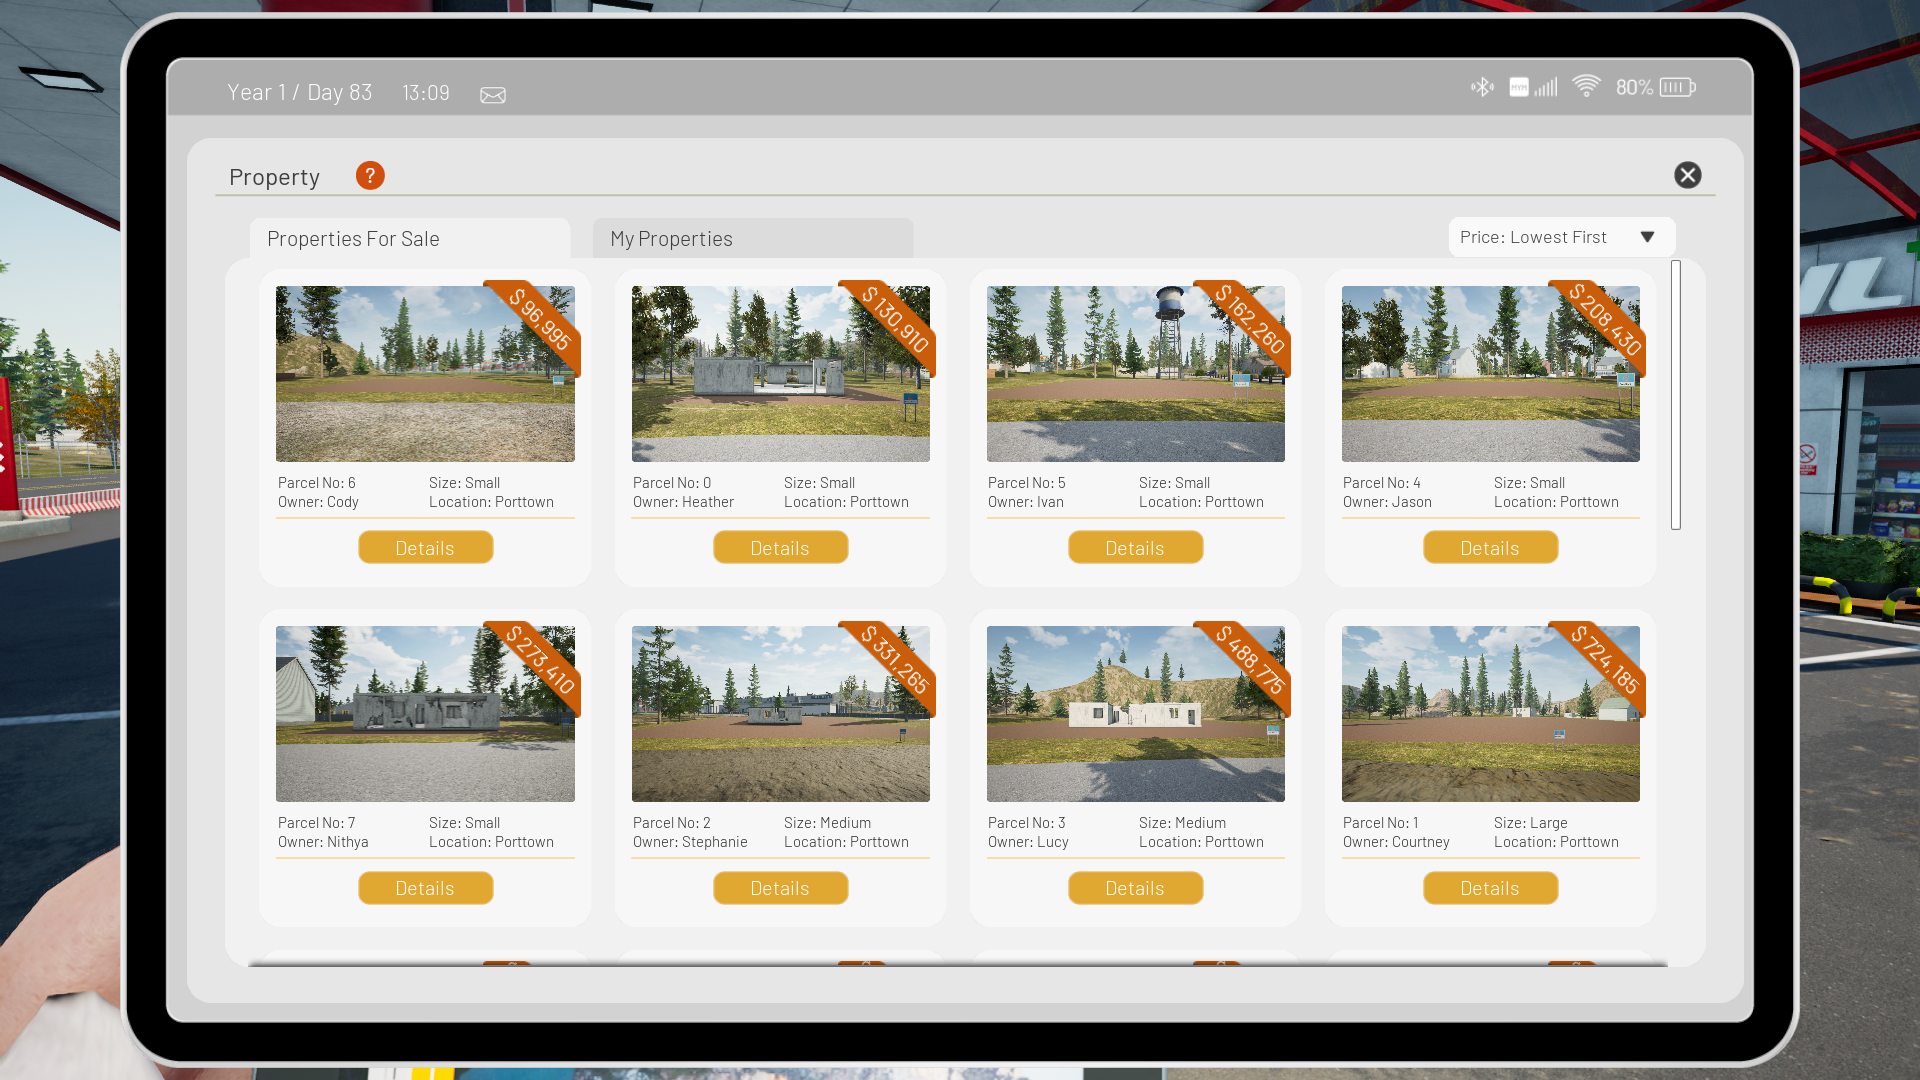Viewport: 1920px width, 1080px height.
Task: Click Details for Lucy's Parcel 3
Action: pos(1135,888)
